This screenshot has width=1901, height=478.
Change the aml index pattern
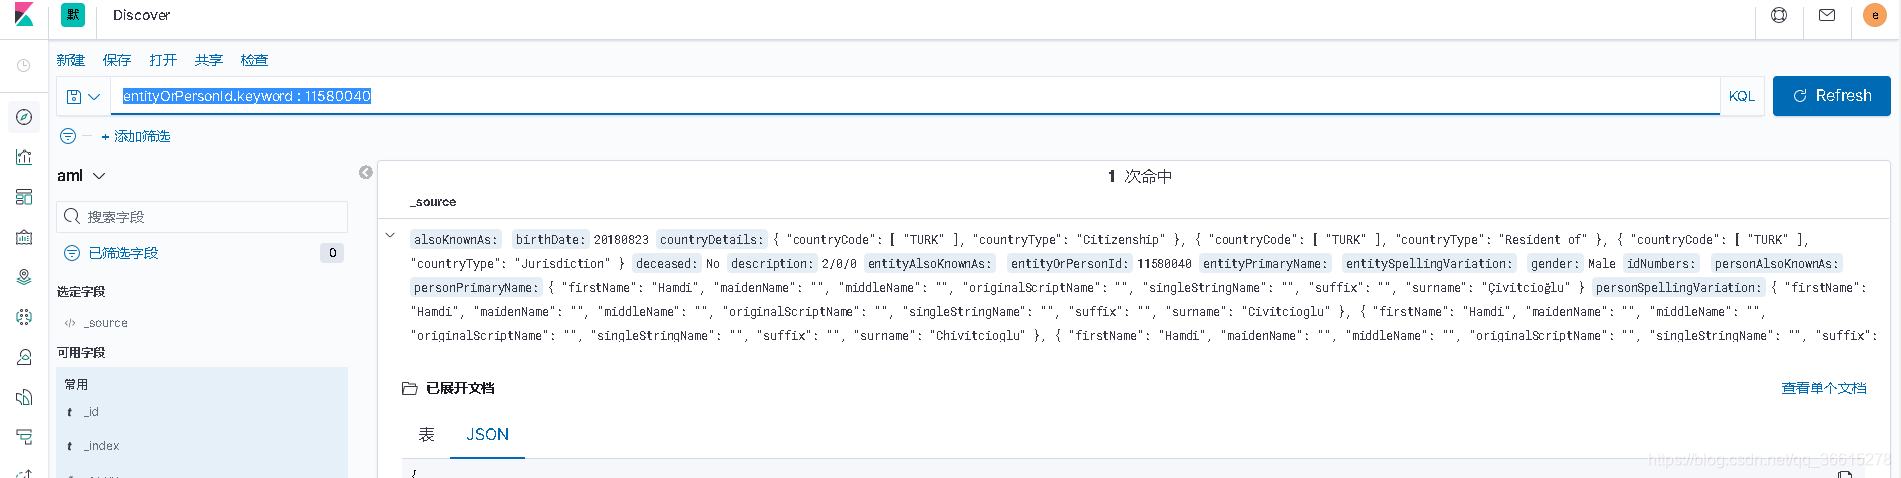pos(81,176)
